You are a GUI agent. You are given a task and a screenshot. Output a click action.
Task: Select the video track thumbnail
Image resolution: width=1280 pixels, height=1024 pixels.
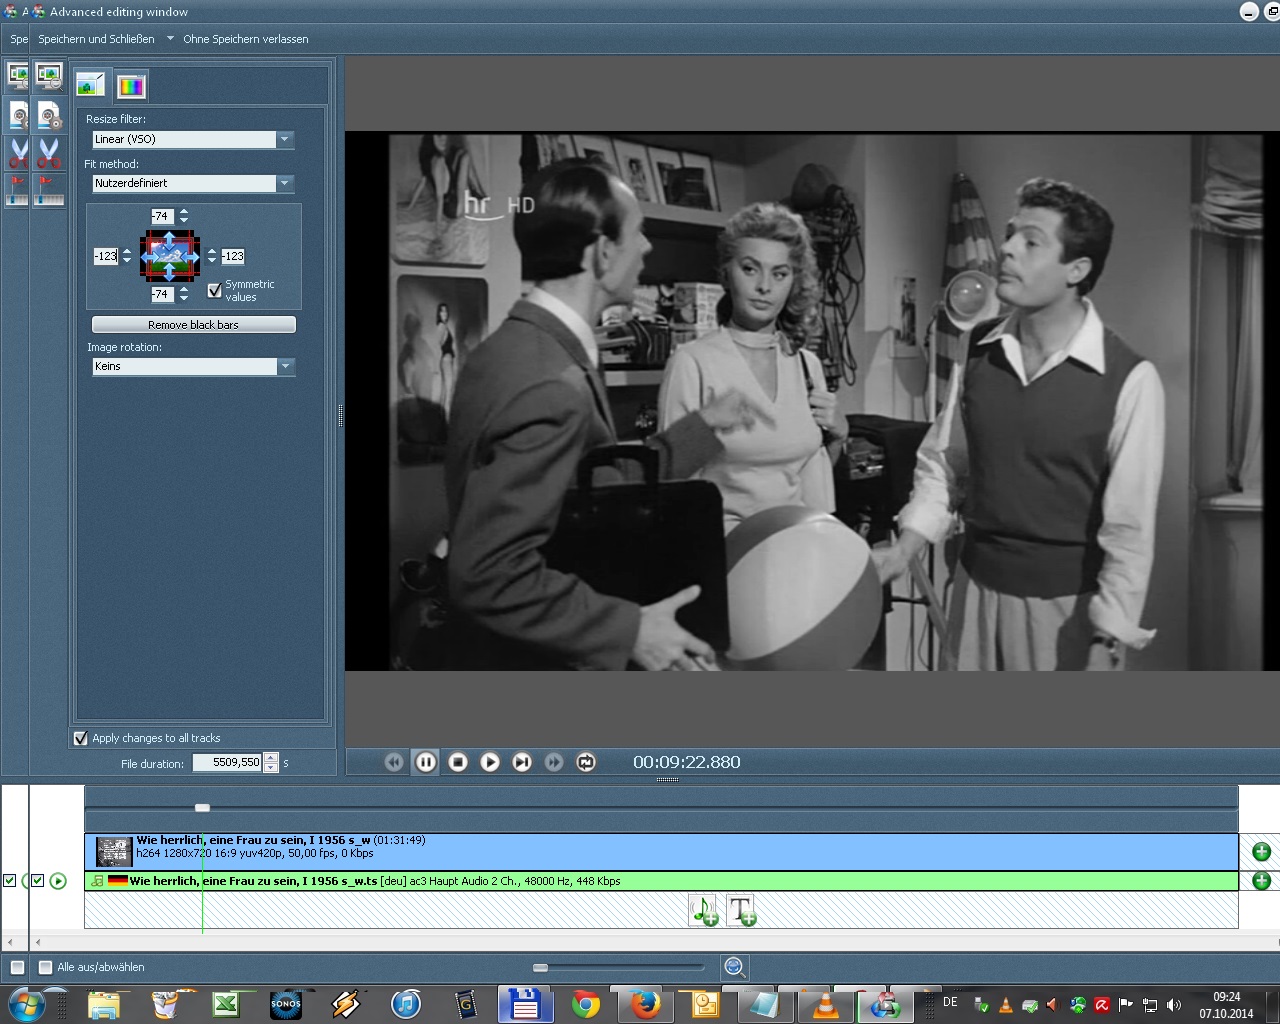(114, 852)
